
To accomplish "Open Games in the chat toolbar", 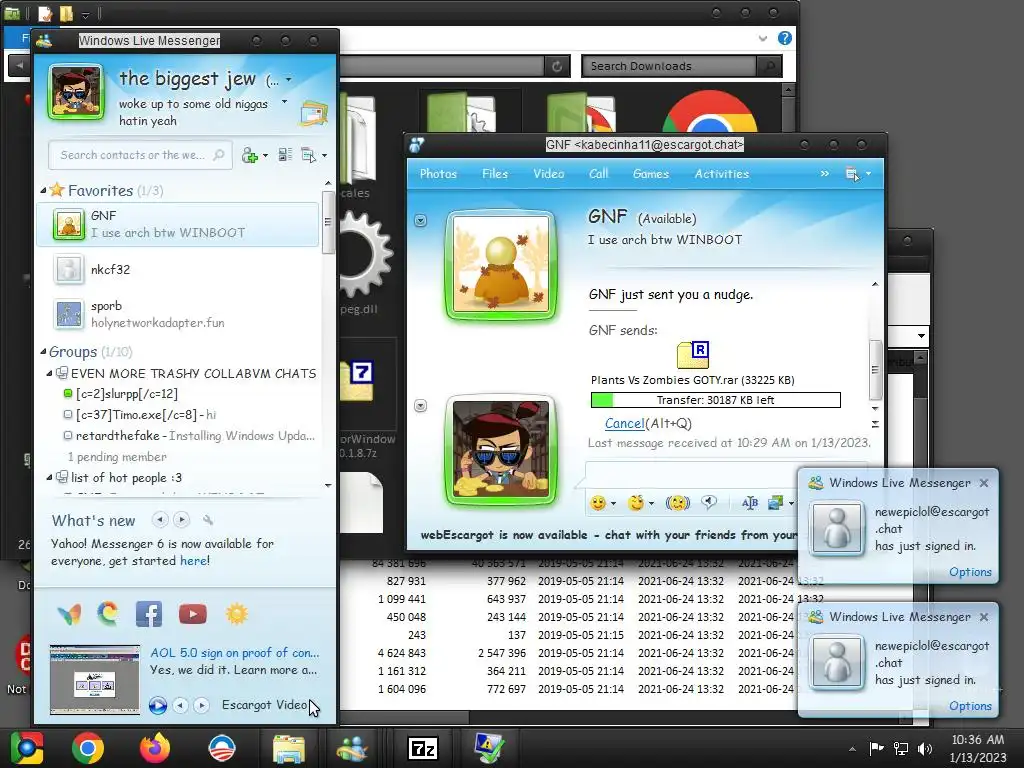I will (651, 174).
